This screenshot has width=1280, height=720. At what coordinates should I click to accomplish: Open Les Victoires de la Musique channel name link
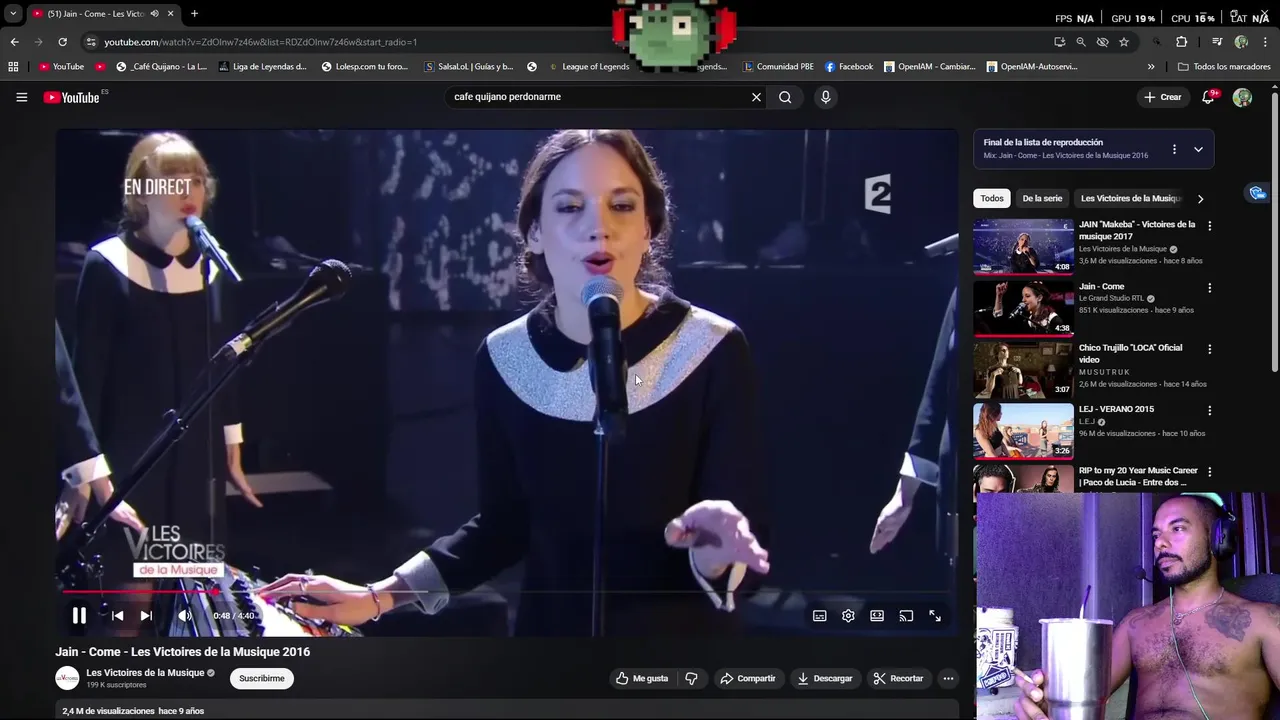tap(145, 673)
